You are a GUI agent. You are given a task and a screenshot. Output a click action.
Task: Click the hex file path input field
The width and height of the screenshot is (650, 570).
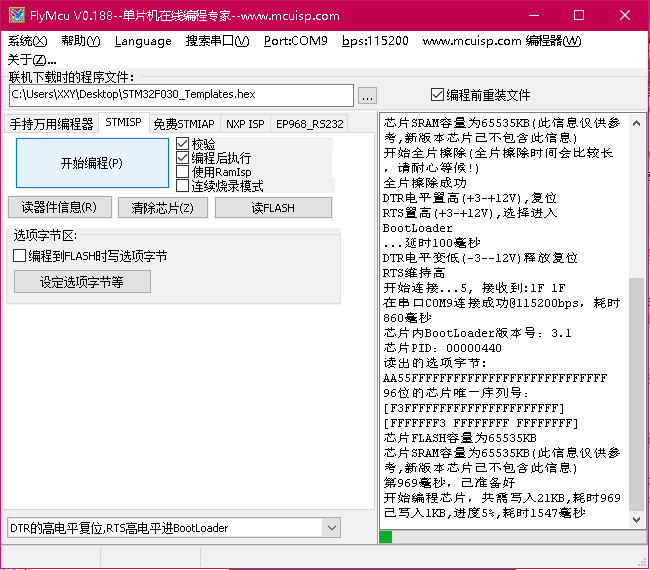tap(181, 95)
